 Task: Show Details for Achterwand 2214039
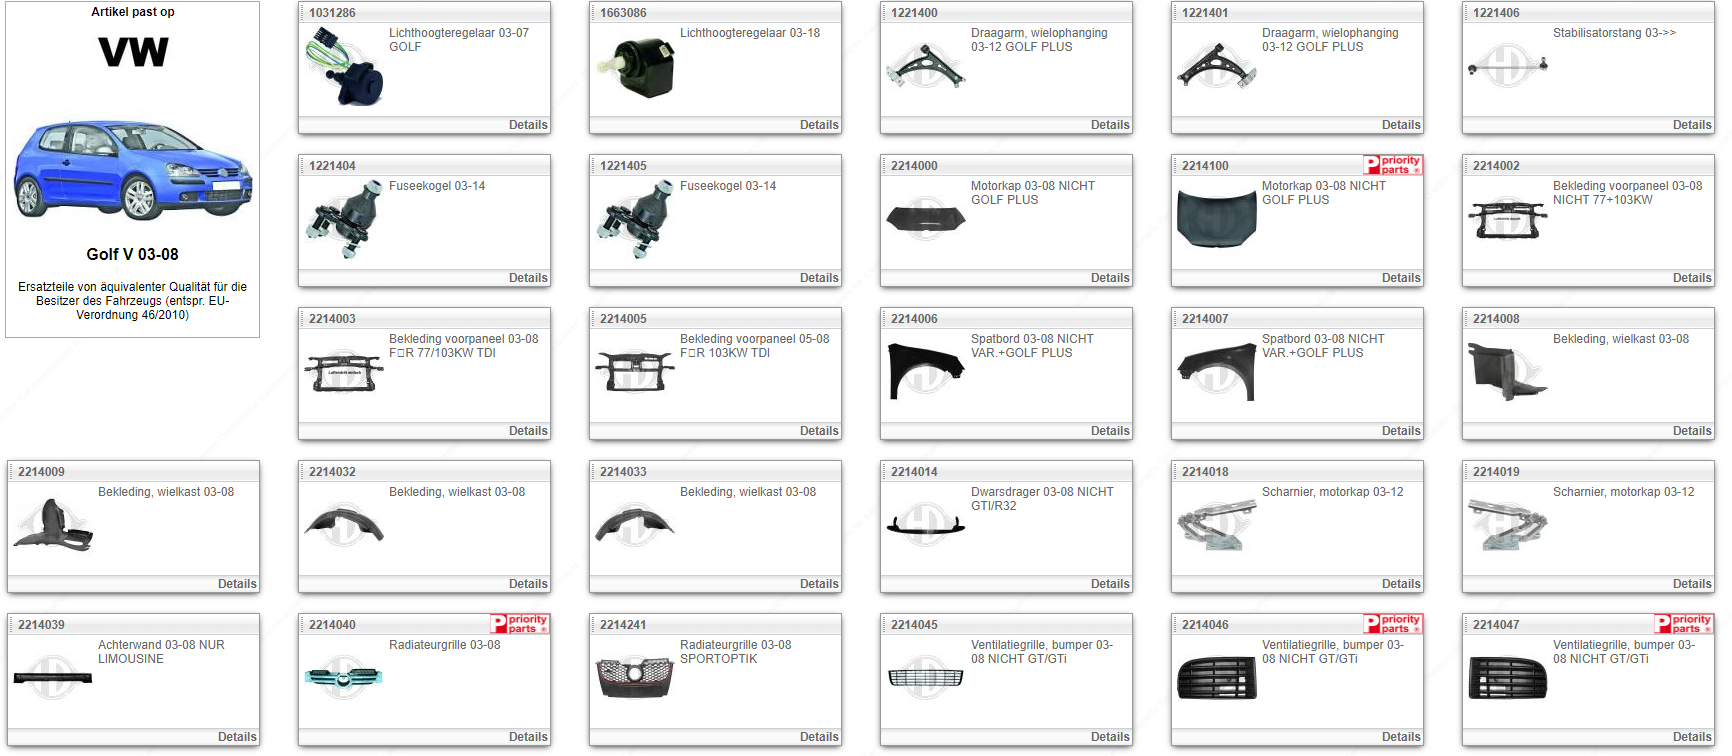[237, 737]
